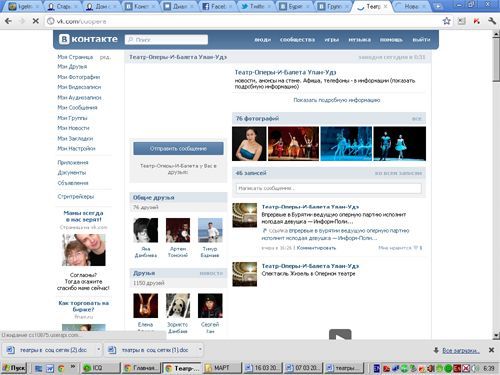
Task: Click выйти to log out
Action: 421,40
